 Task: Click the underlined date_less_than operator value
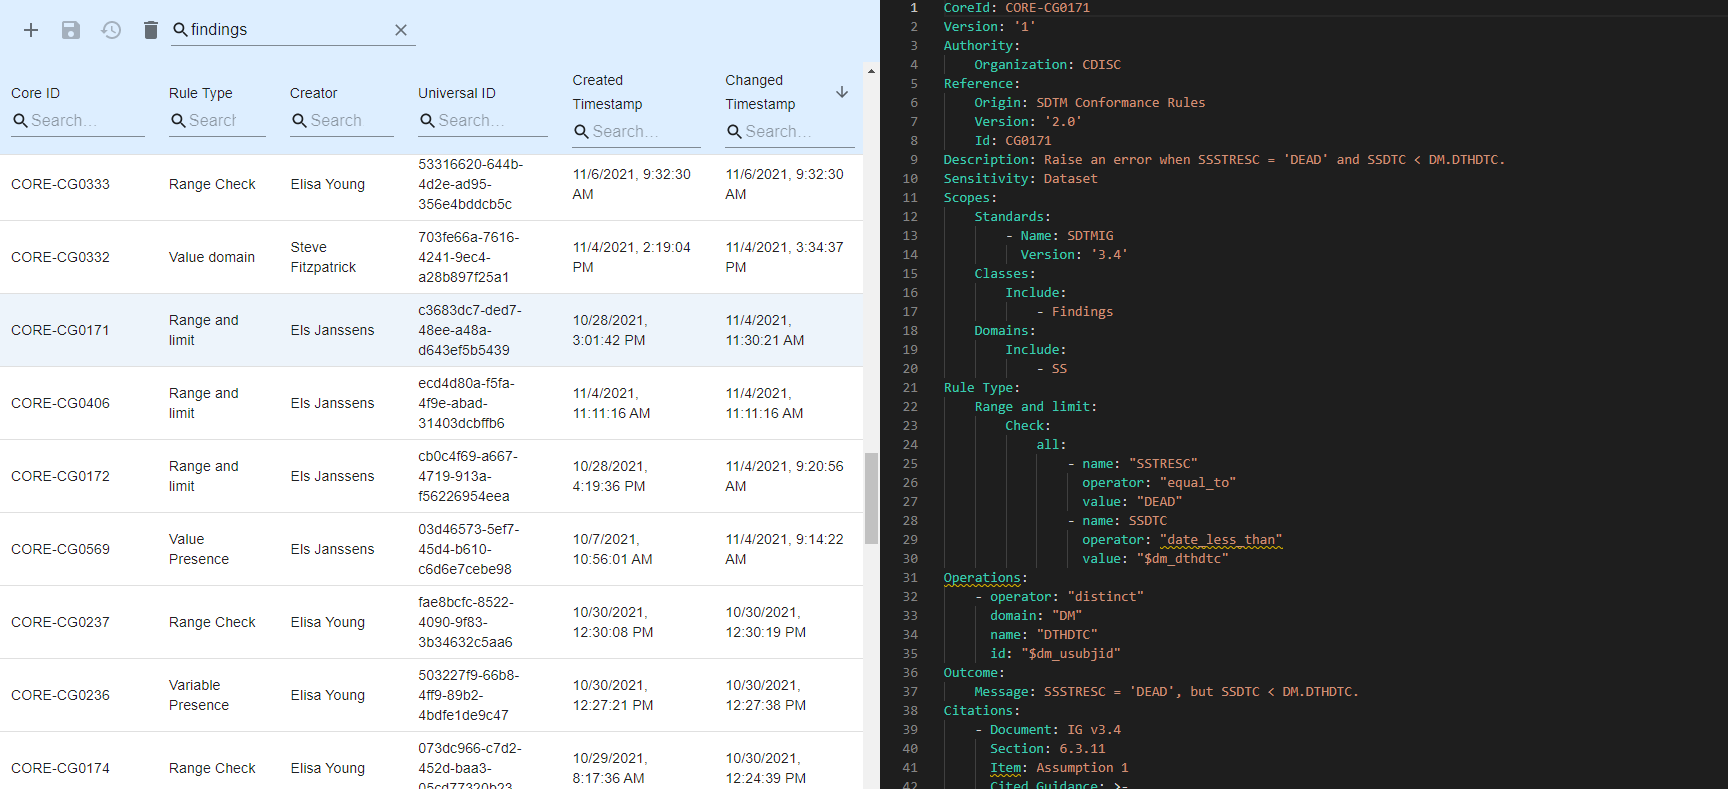(x=1221, y=540)
